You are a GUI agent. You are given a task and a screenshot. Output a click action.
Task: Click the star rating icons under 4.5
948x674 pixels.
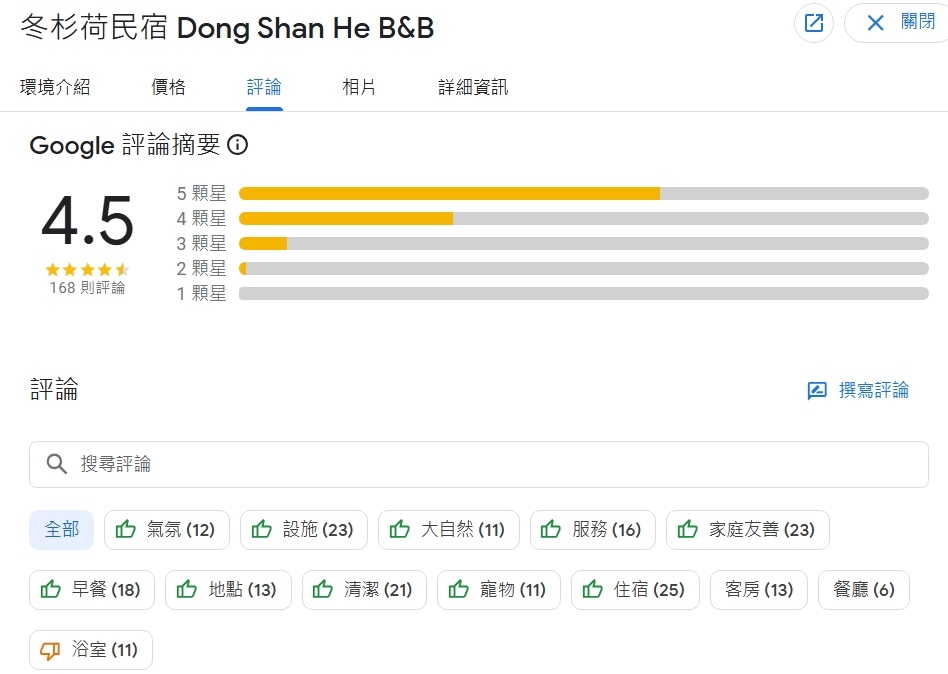[87, 269]
